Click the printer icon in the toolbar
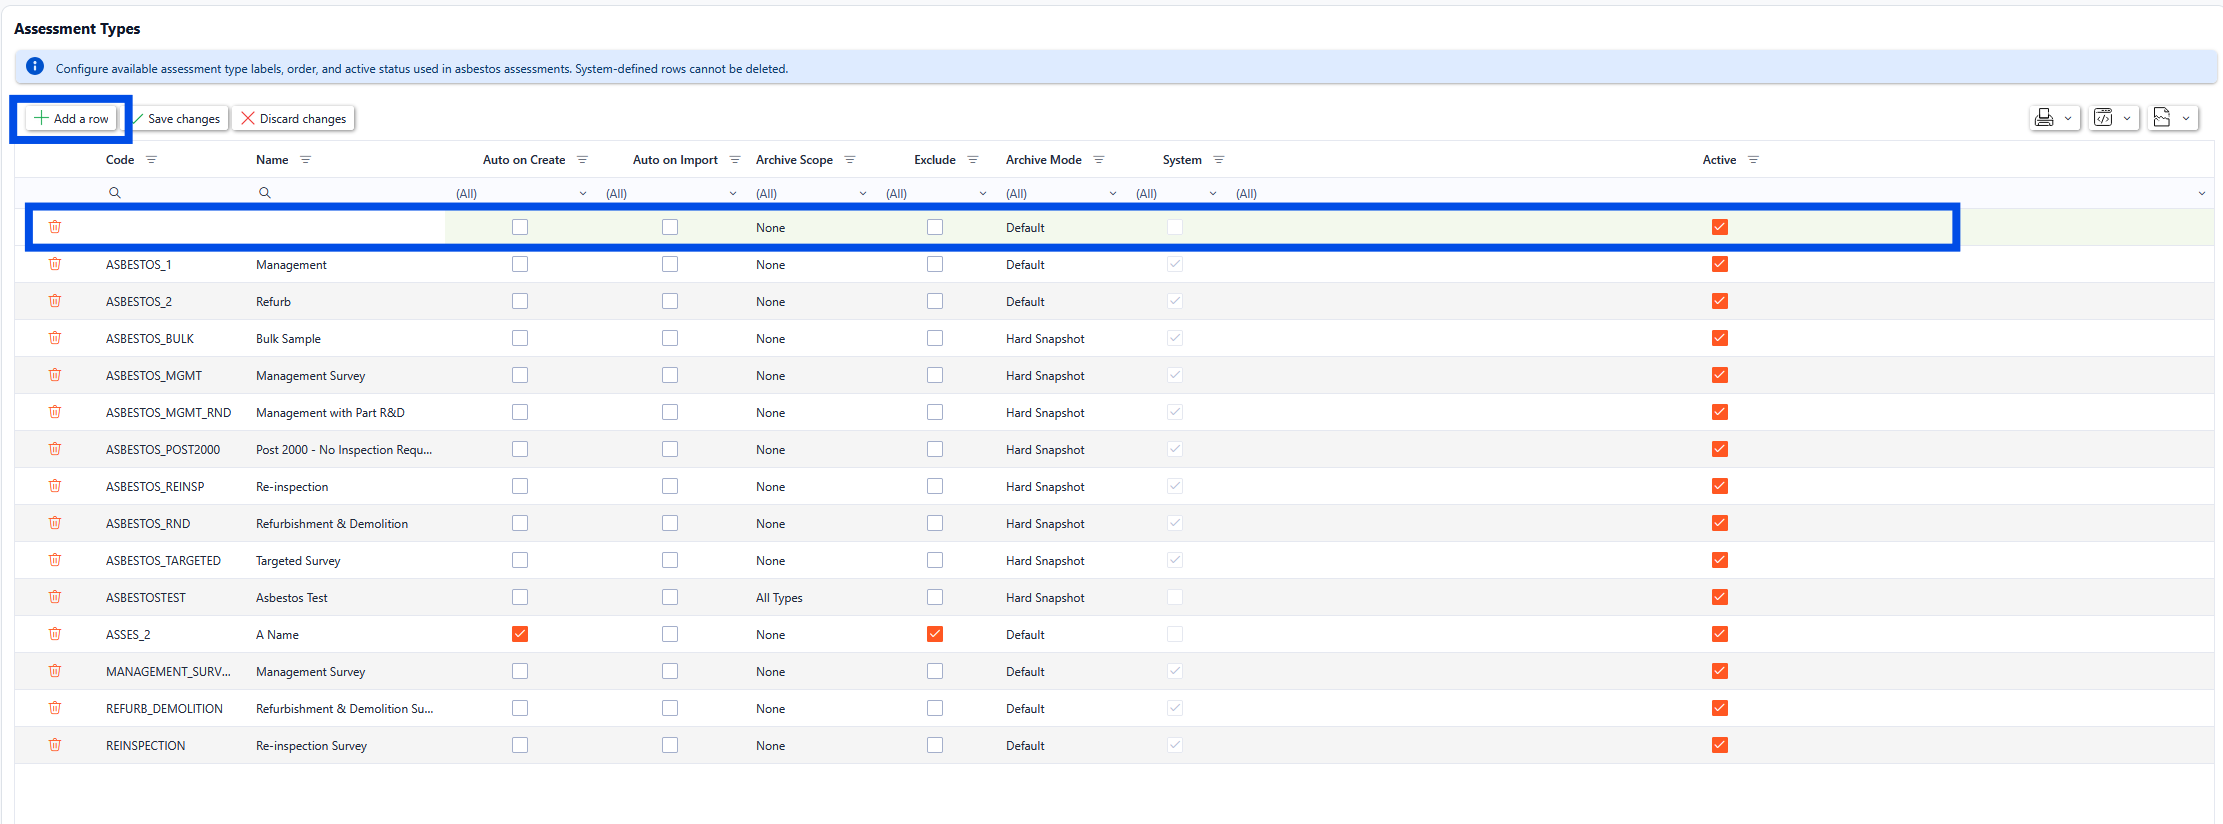 [x=2044, y=118]
